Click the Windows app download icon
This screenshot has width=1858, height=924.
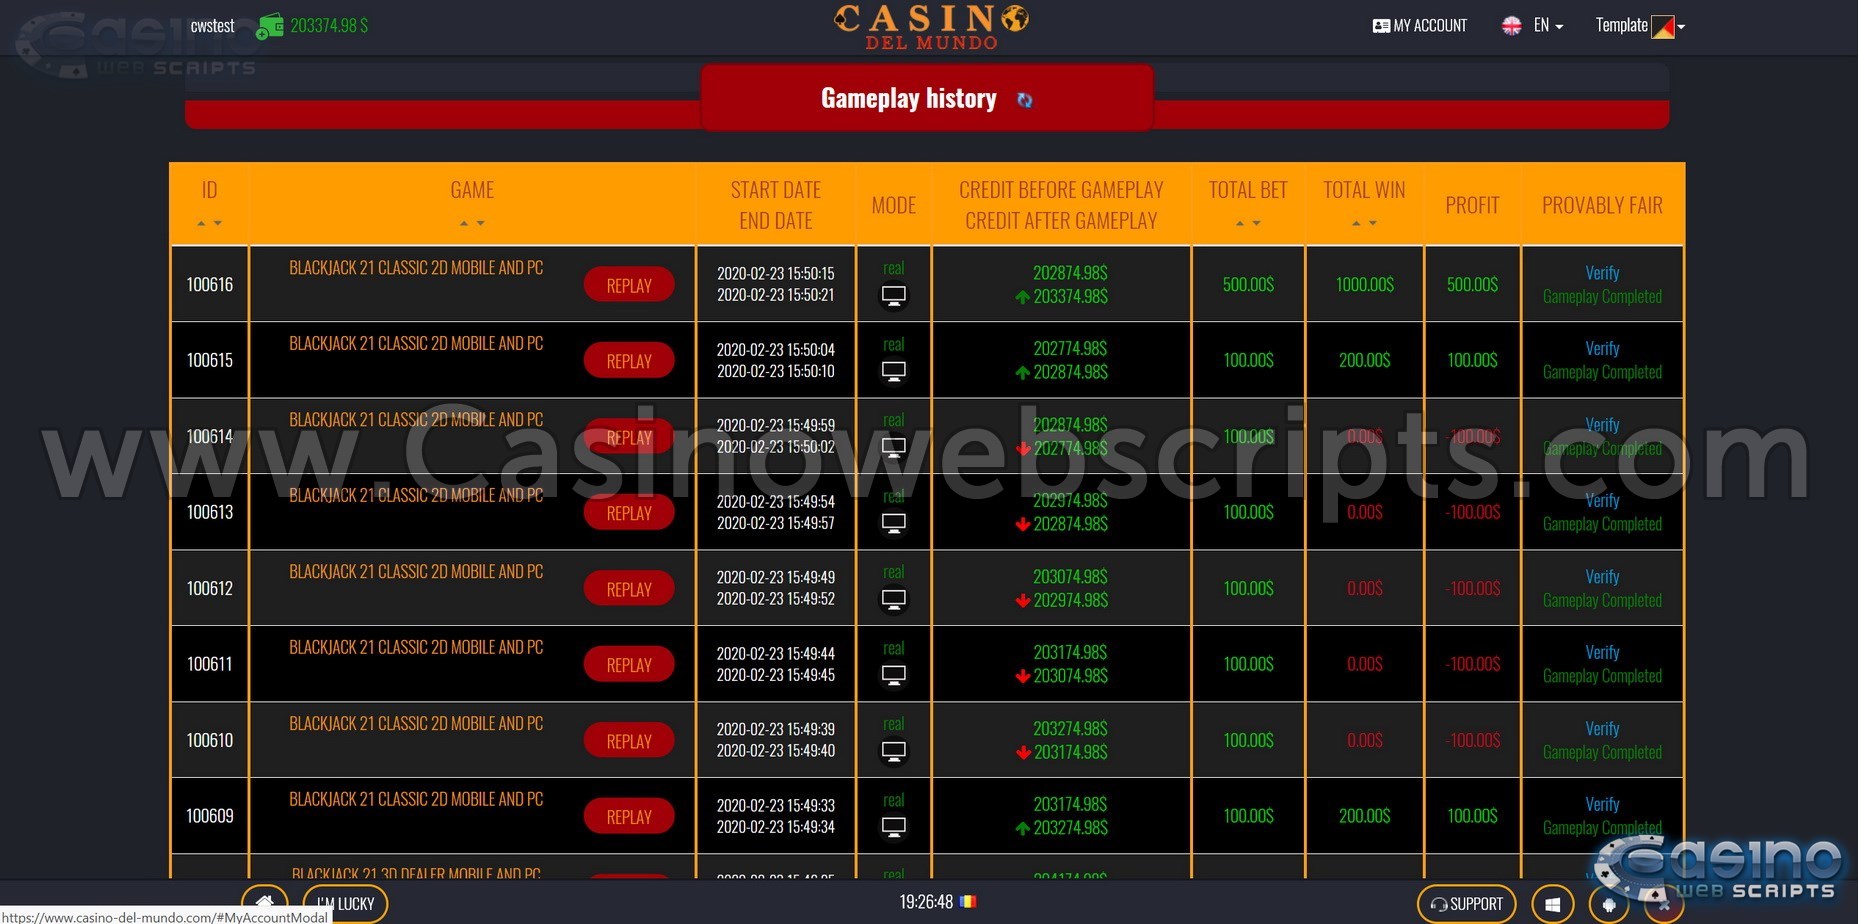1553,905
